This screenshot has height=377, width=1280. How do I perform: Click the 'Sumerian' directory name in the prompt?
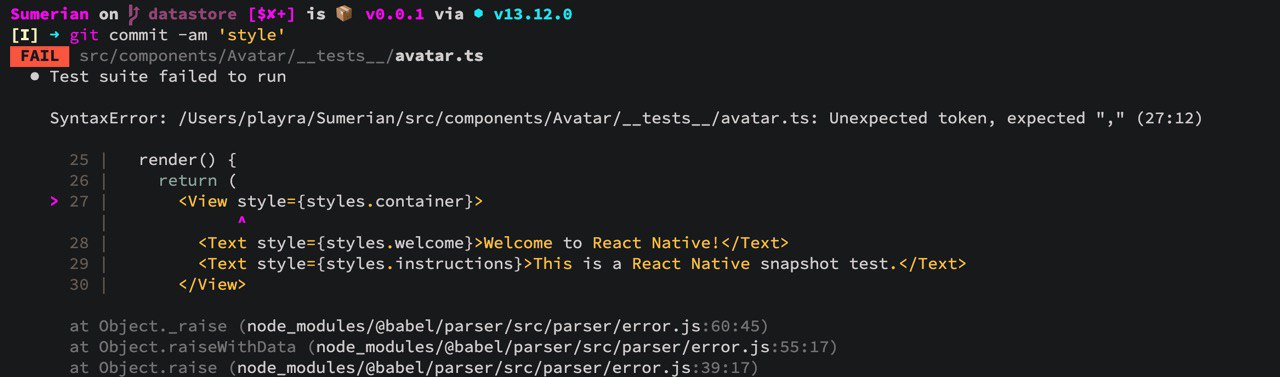pyautogui.click(x=49, y=15)
